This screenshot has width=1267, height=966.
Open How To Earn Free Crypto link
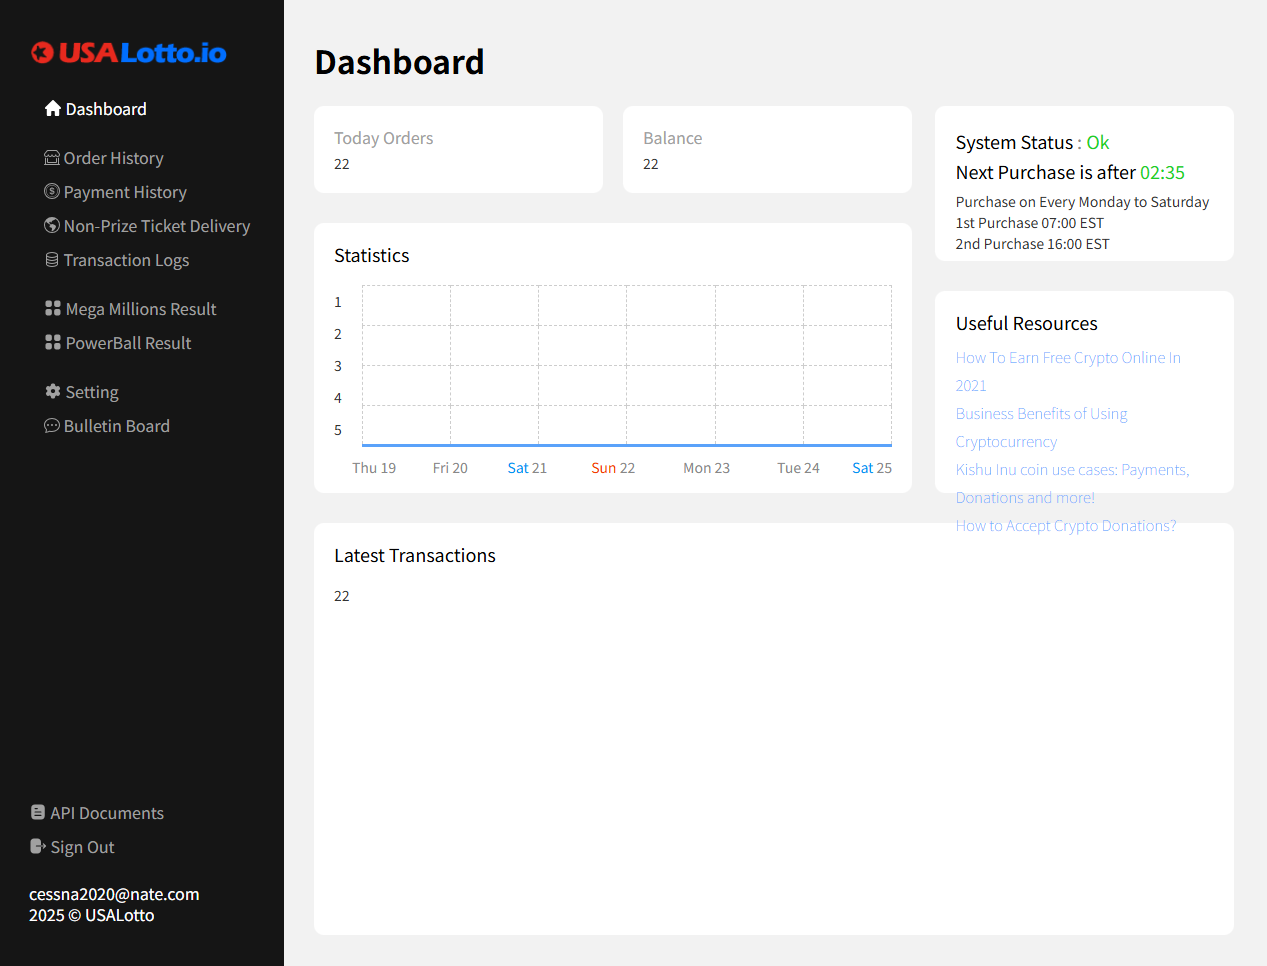(x=1067, y=358)
